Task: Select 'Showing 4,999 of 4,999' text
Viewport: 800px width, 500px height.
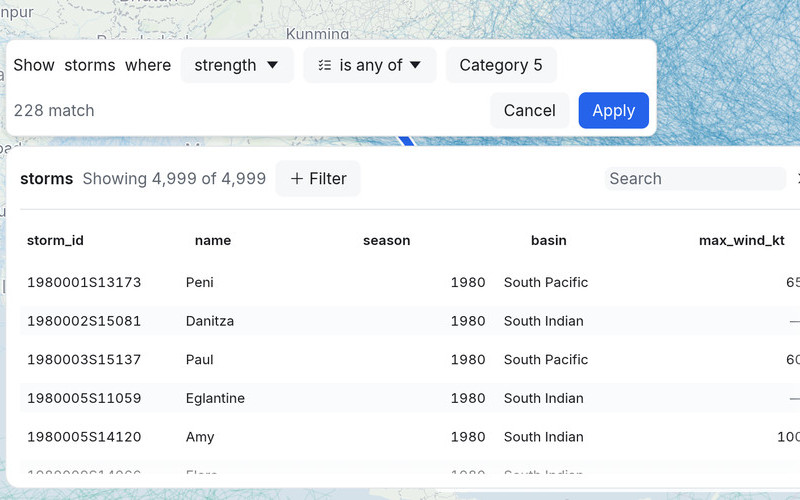Action: 174,179
